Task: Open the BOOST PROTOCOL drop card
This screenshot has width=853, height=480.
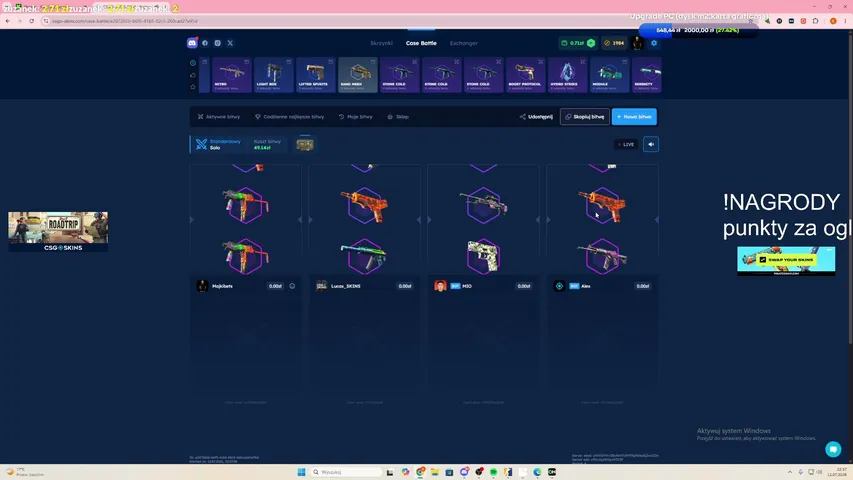Action: tap(525, 75)
